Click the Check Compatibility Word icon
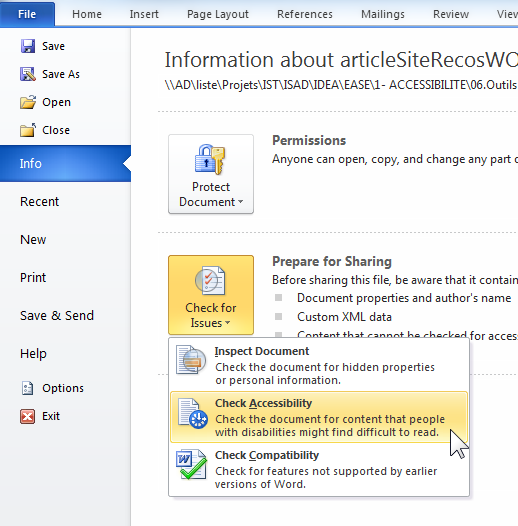Image resolution: width=518 pixels, height=526 pixels. pyautogui.click(x=191, y=464)
